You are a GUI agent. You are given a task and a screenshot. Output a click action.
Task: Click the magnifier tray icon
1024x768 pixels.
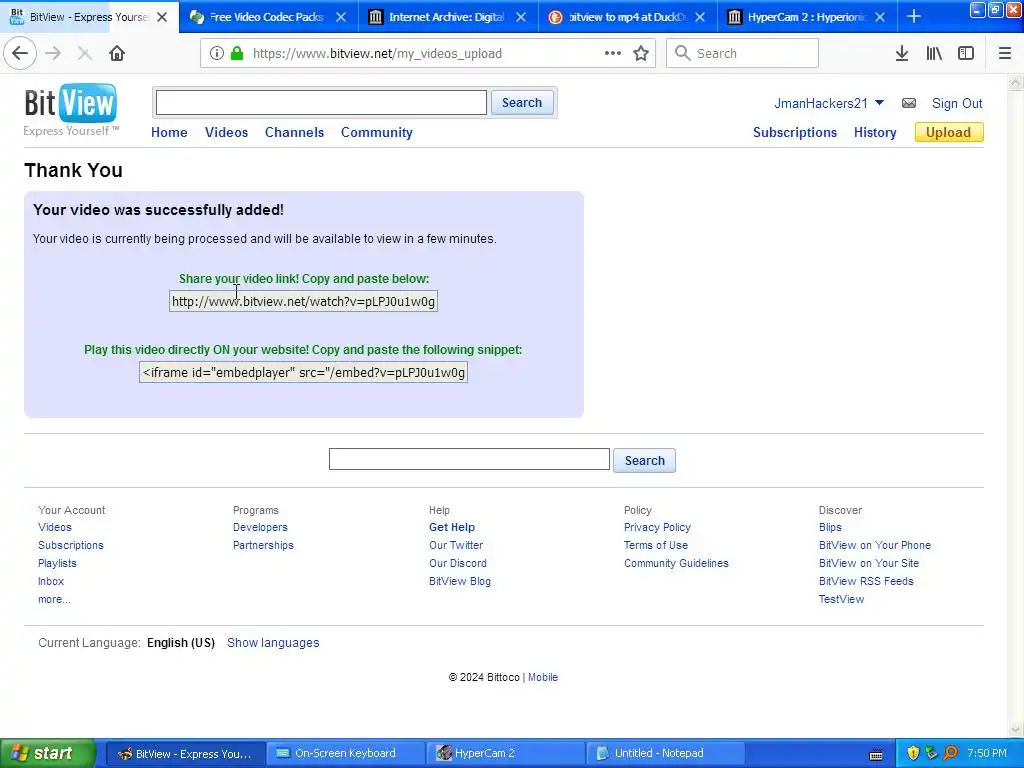[x=950, y=753]
